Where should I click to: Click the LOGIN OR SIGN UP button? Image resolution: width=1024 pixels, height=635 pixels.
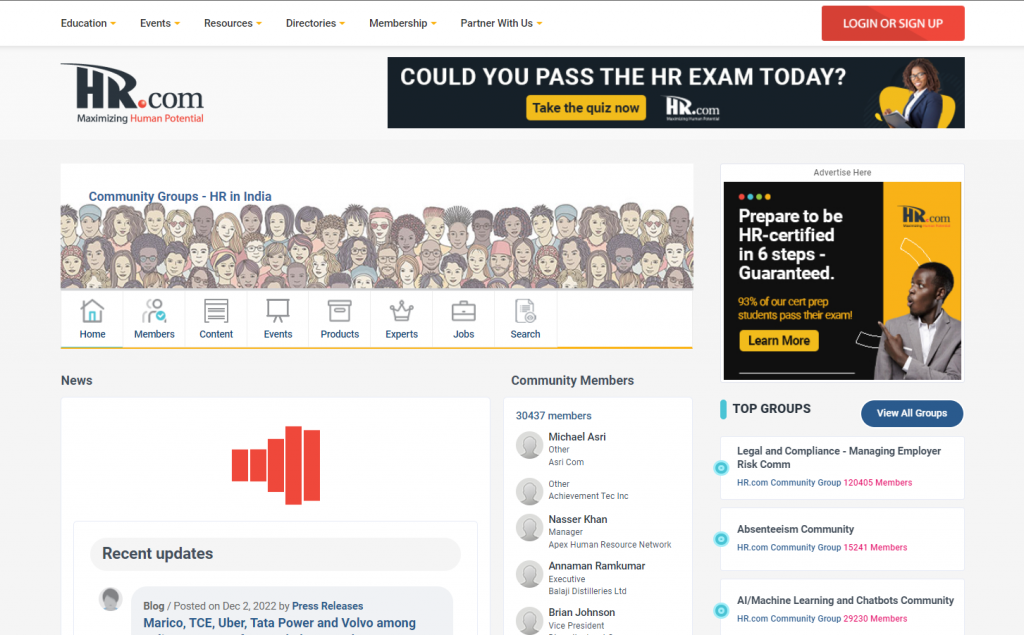tap(892, 22)
